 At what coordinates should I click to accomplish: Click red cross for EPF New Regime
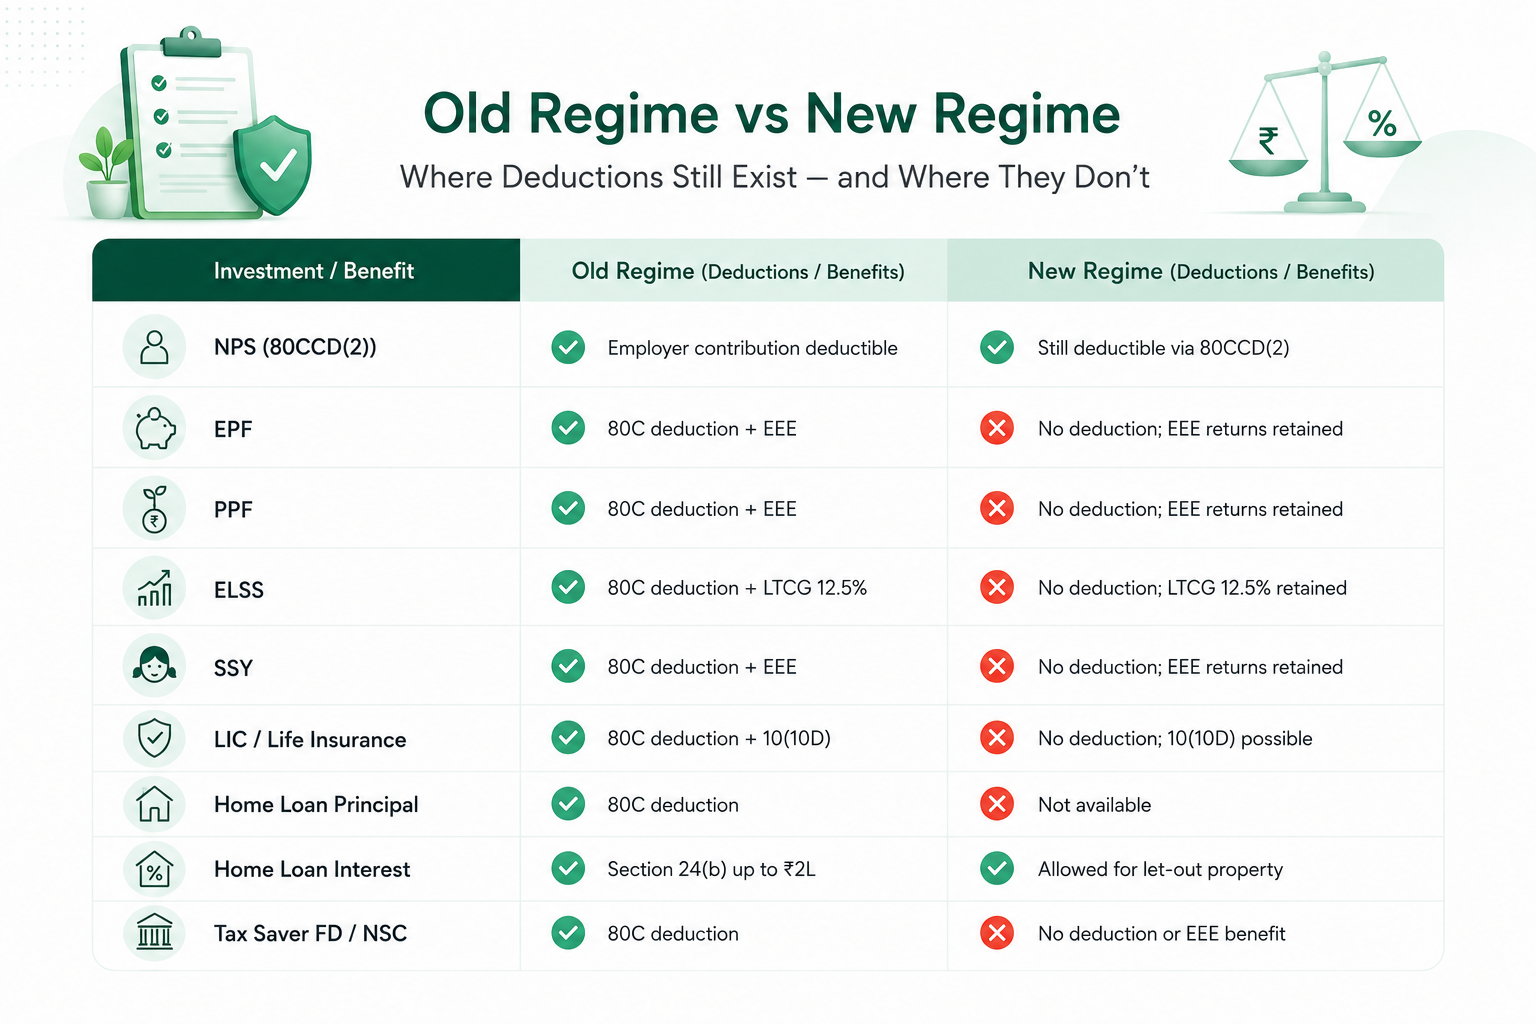(997, 428)
